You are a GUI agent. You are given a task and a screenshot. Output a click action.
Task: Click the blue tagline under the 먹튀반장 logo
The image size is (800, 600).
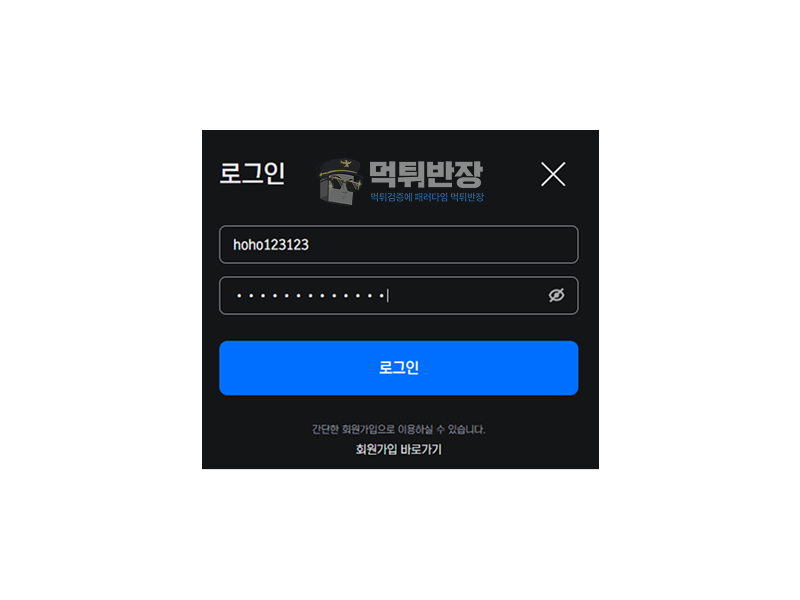(427, 197)
